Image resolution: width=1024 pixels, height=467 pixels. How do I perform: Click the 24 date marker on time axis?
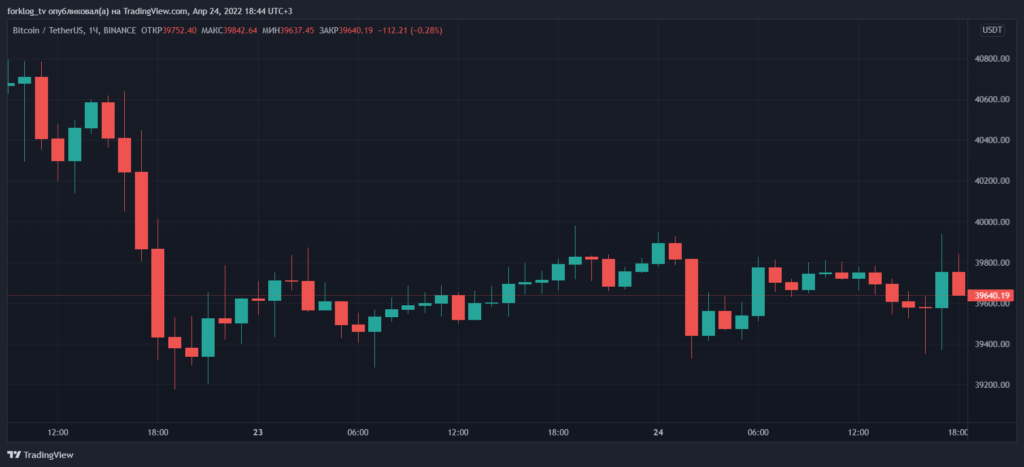tap(659, 432)
